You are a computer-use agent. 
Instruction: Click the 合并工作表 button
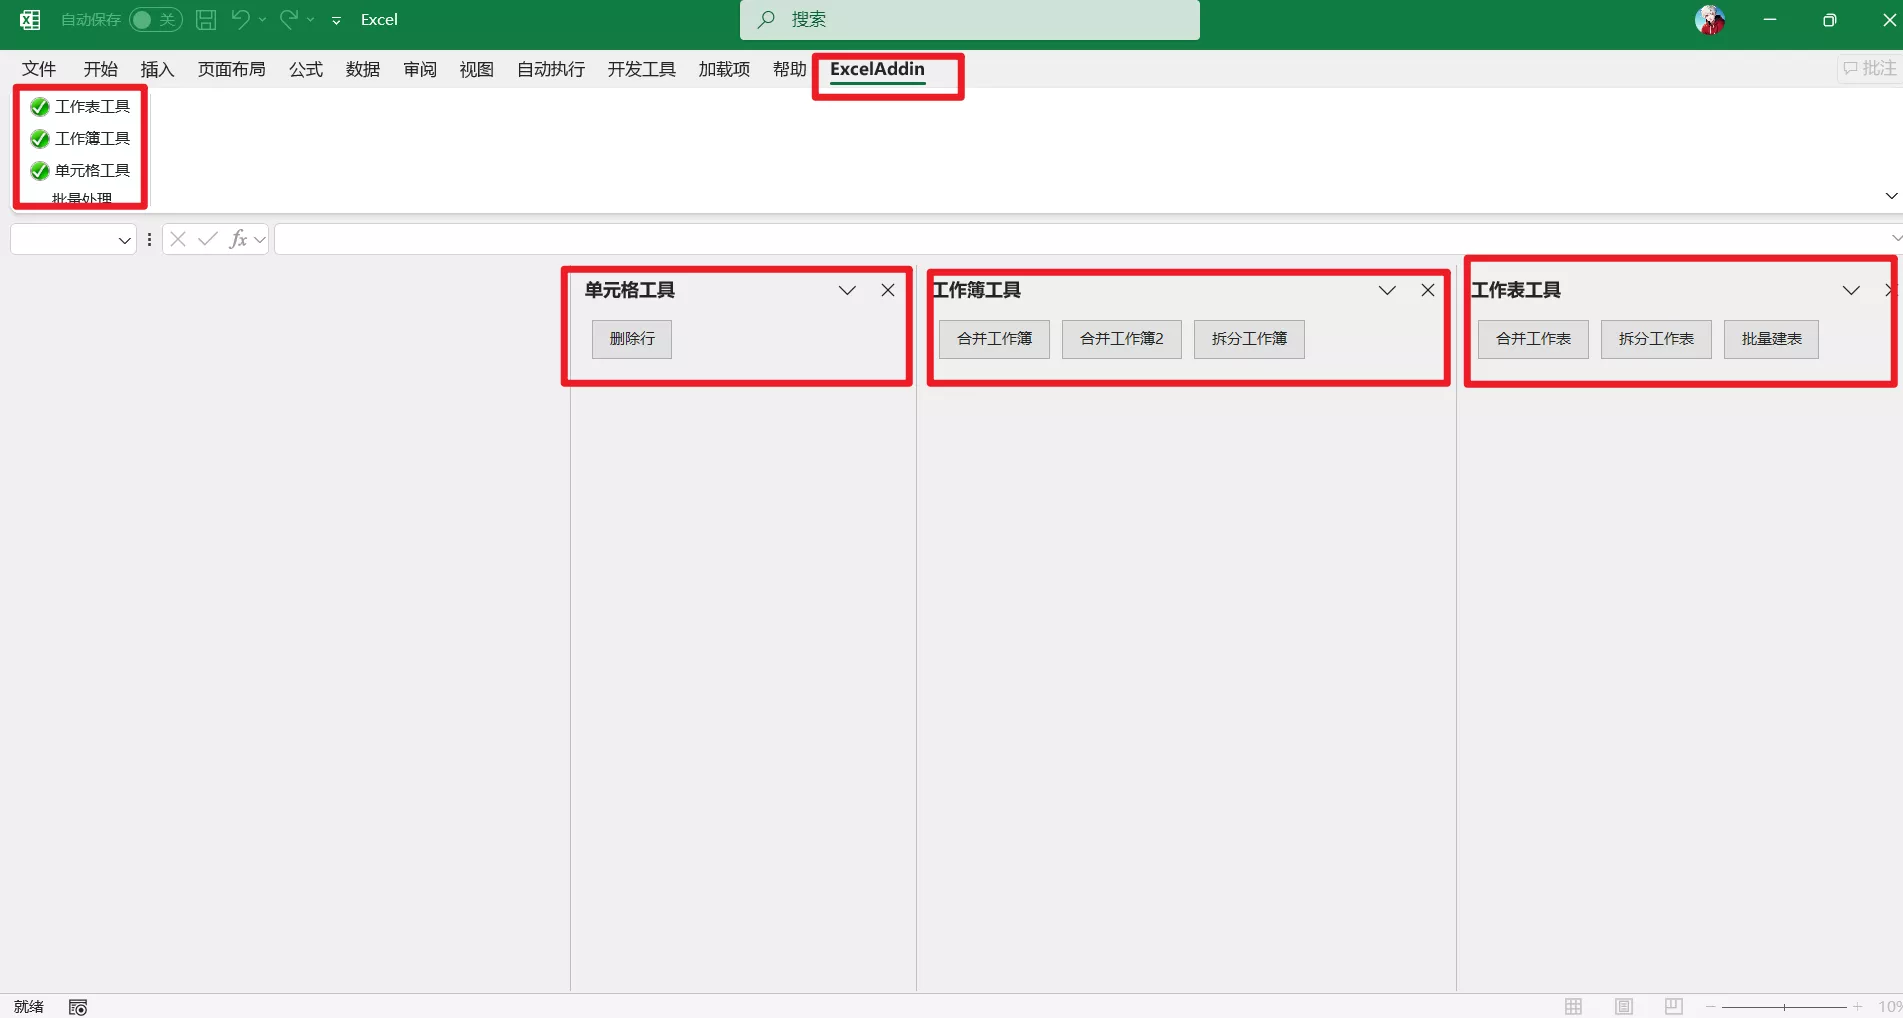pyautogui.click(x=1533, y=339)
